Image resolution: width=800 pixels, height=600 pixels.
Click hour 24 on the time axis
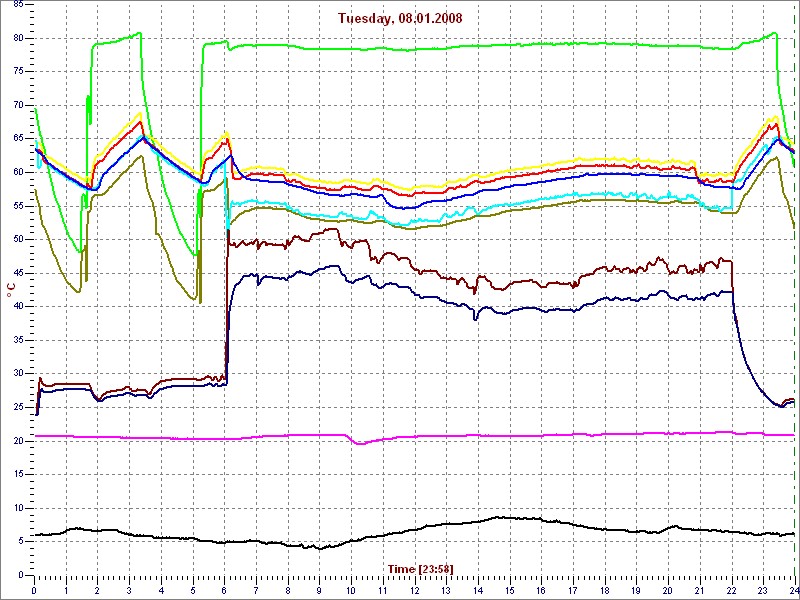793,592
